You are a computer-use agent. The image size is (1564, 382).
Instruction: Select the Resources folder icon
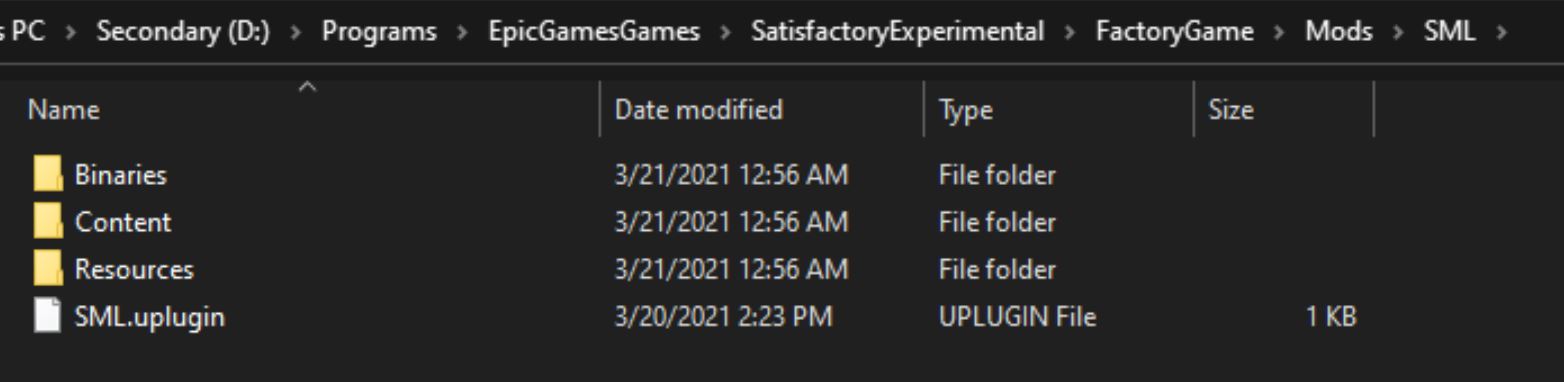click(47, 269)
